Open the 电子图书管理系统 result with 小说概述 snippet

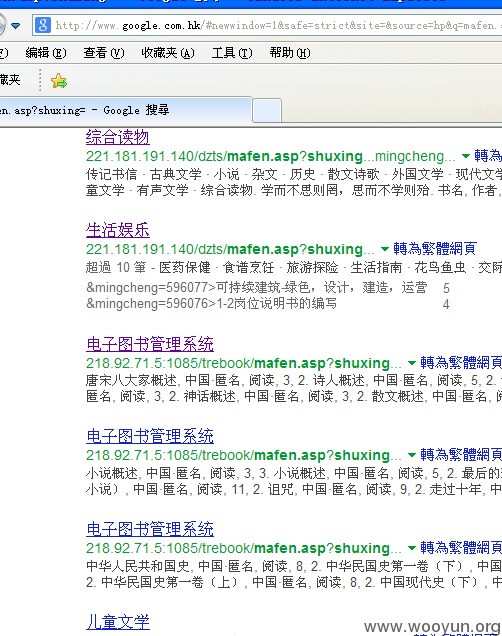pyautogui.click(x=150, y=436)
